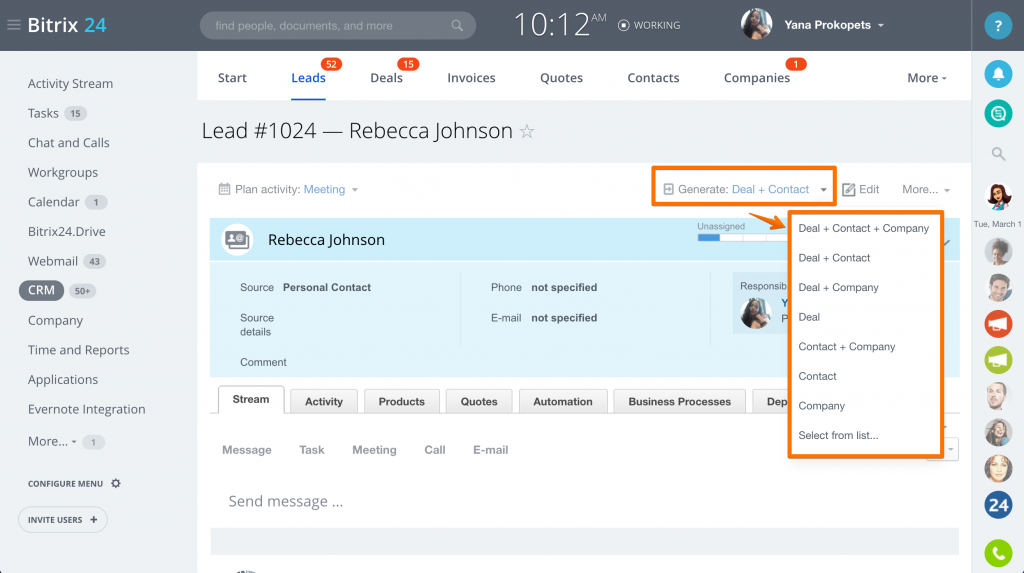Click the contact card icon beside Rebecca Johnson

tap(236, 240)
